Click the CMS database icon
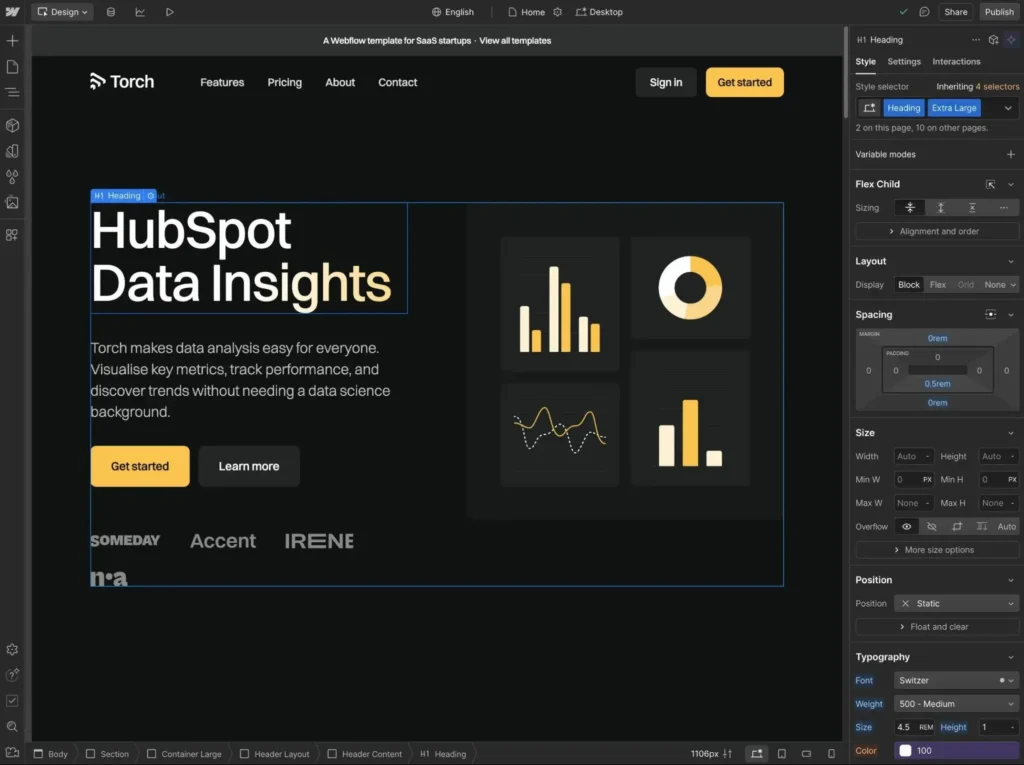The image size is (1024, 765). pos(110,12)
